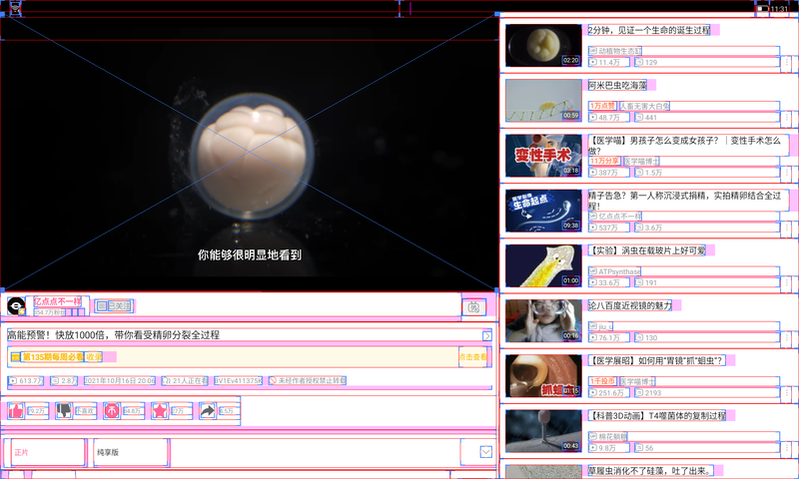This screenshot has height=479, width=799.
Task: Toggle the 已关注 follow button
Action: click(x=115, y=306)
